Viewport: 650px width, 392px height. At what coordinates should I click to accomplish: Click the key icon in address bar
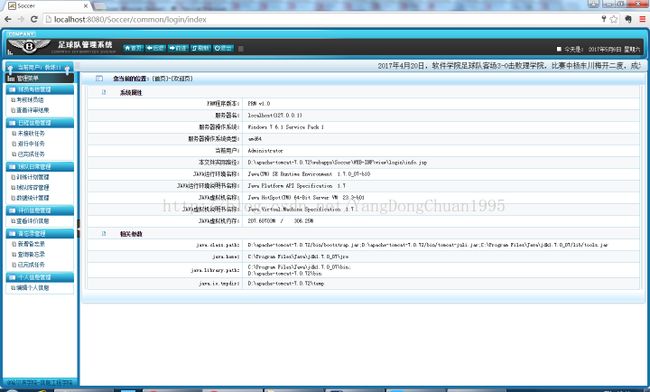[604, 19]
